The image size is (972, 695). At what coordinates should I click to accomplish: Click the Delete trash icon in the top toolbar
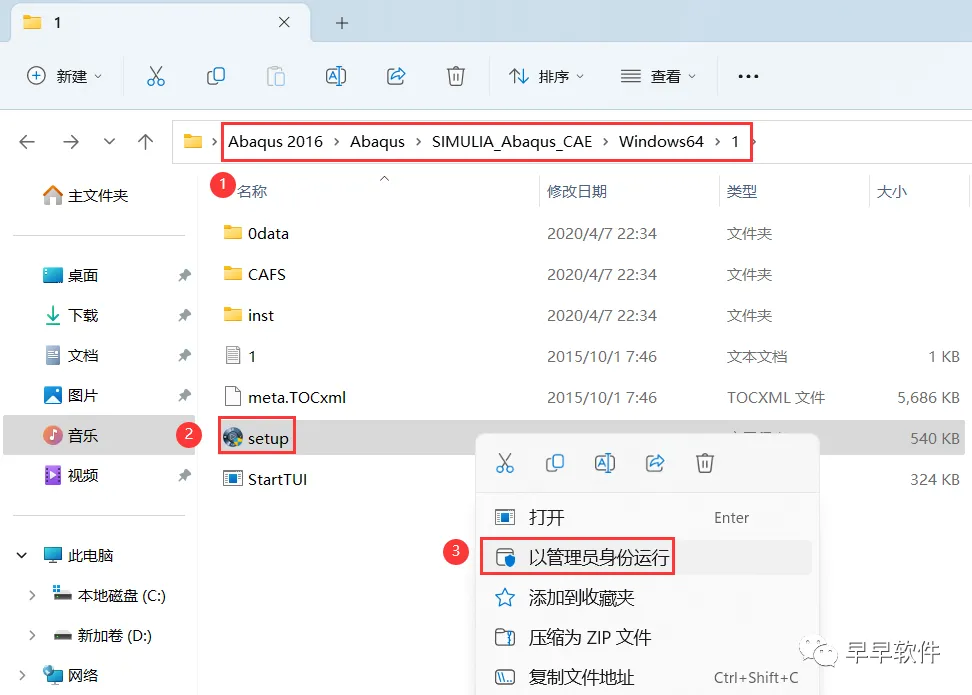pyautogui.click(x=456, y=76)
